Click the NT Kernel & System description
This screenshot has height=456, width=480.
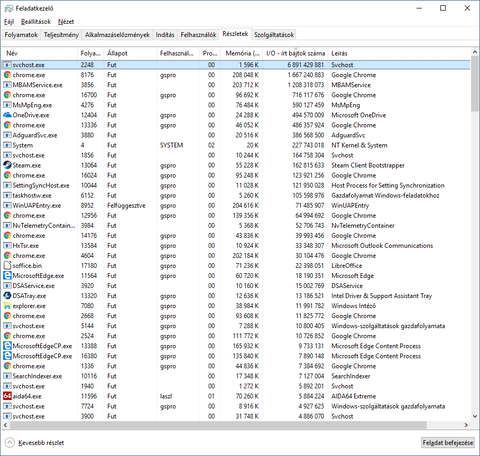coord(359,145)
